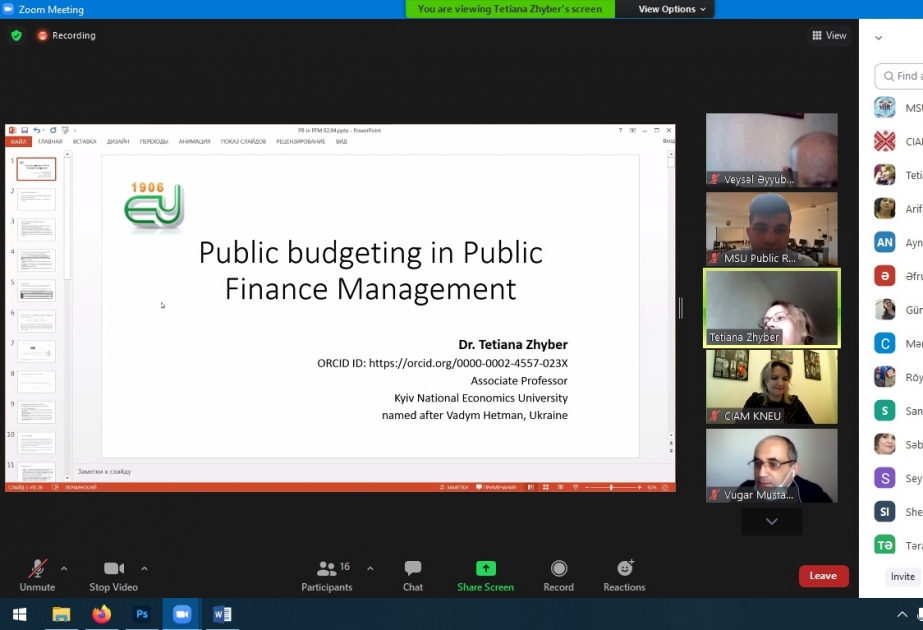This screenshot has width=923, height=630.
Task: Switch to slide sorter view icon
Action: click(x=546, y=488)
